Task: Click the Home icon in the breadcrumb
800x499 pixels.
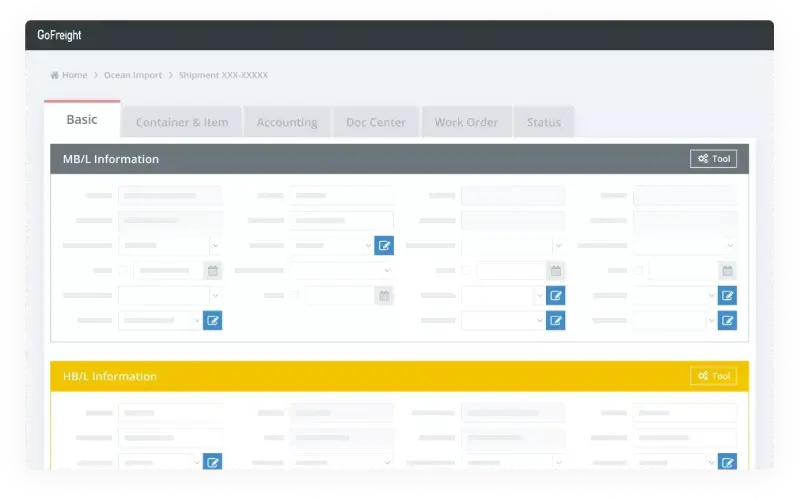Action: [54, 75]
